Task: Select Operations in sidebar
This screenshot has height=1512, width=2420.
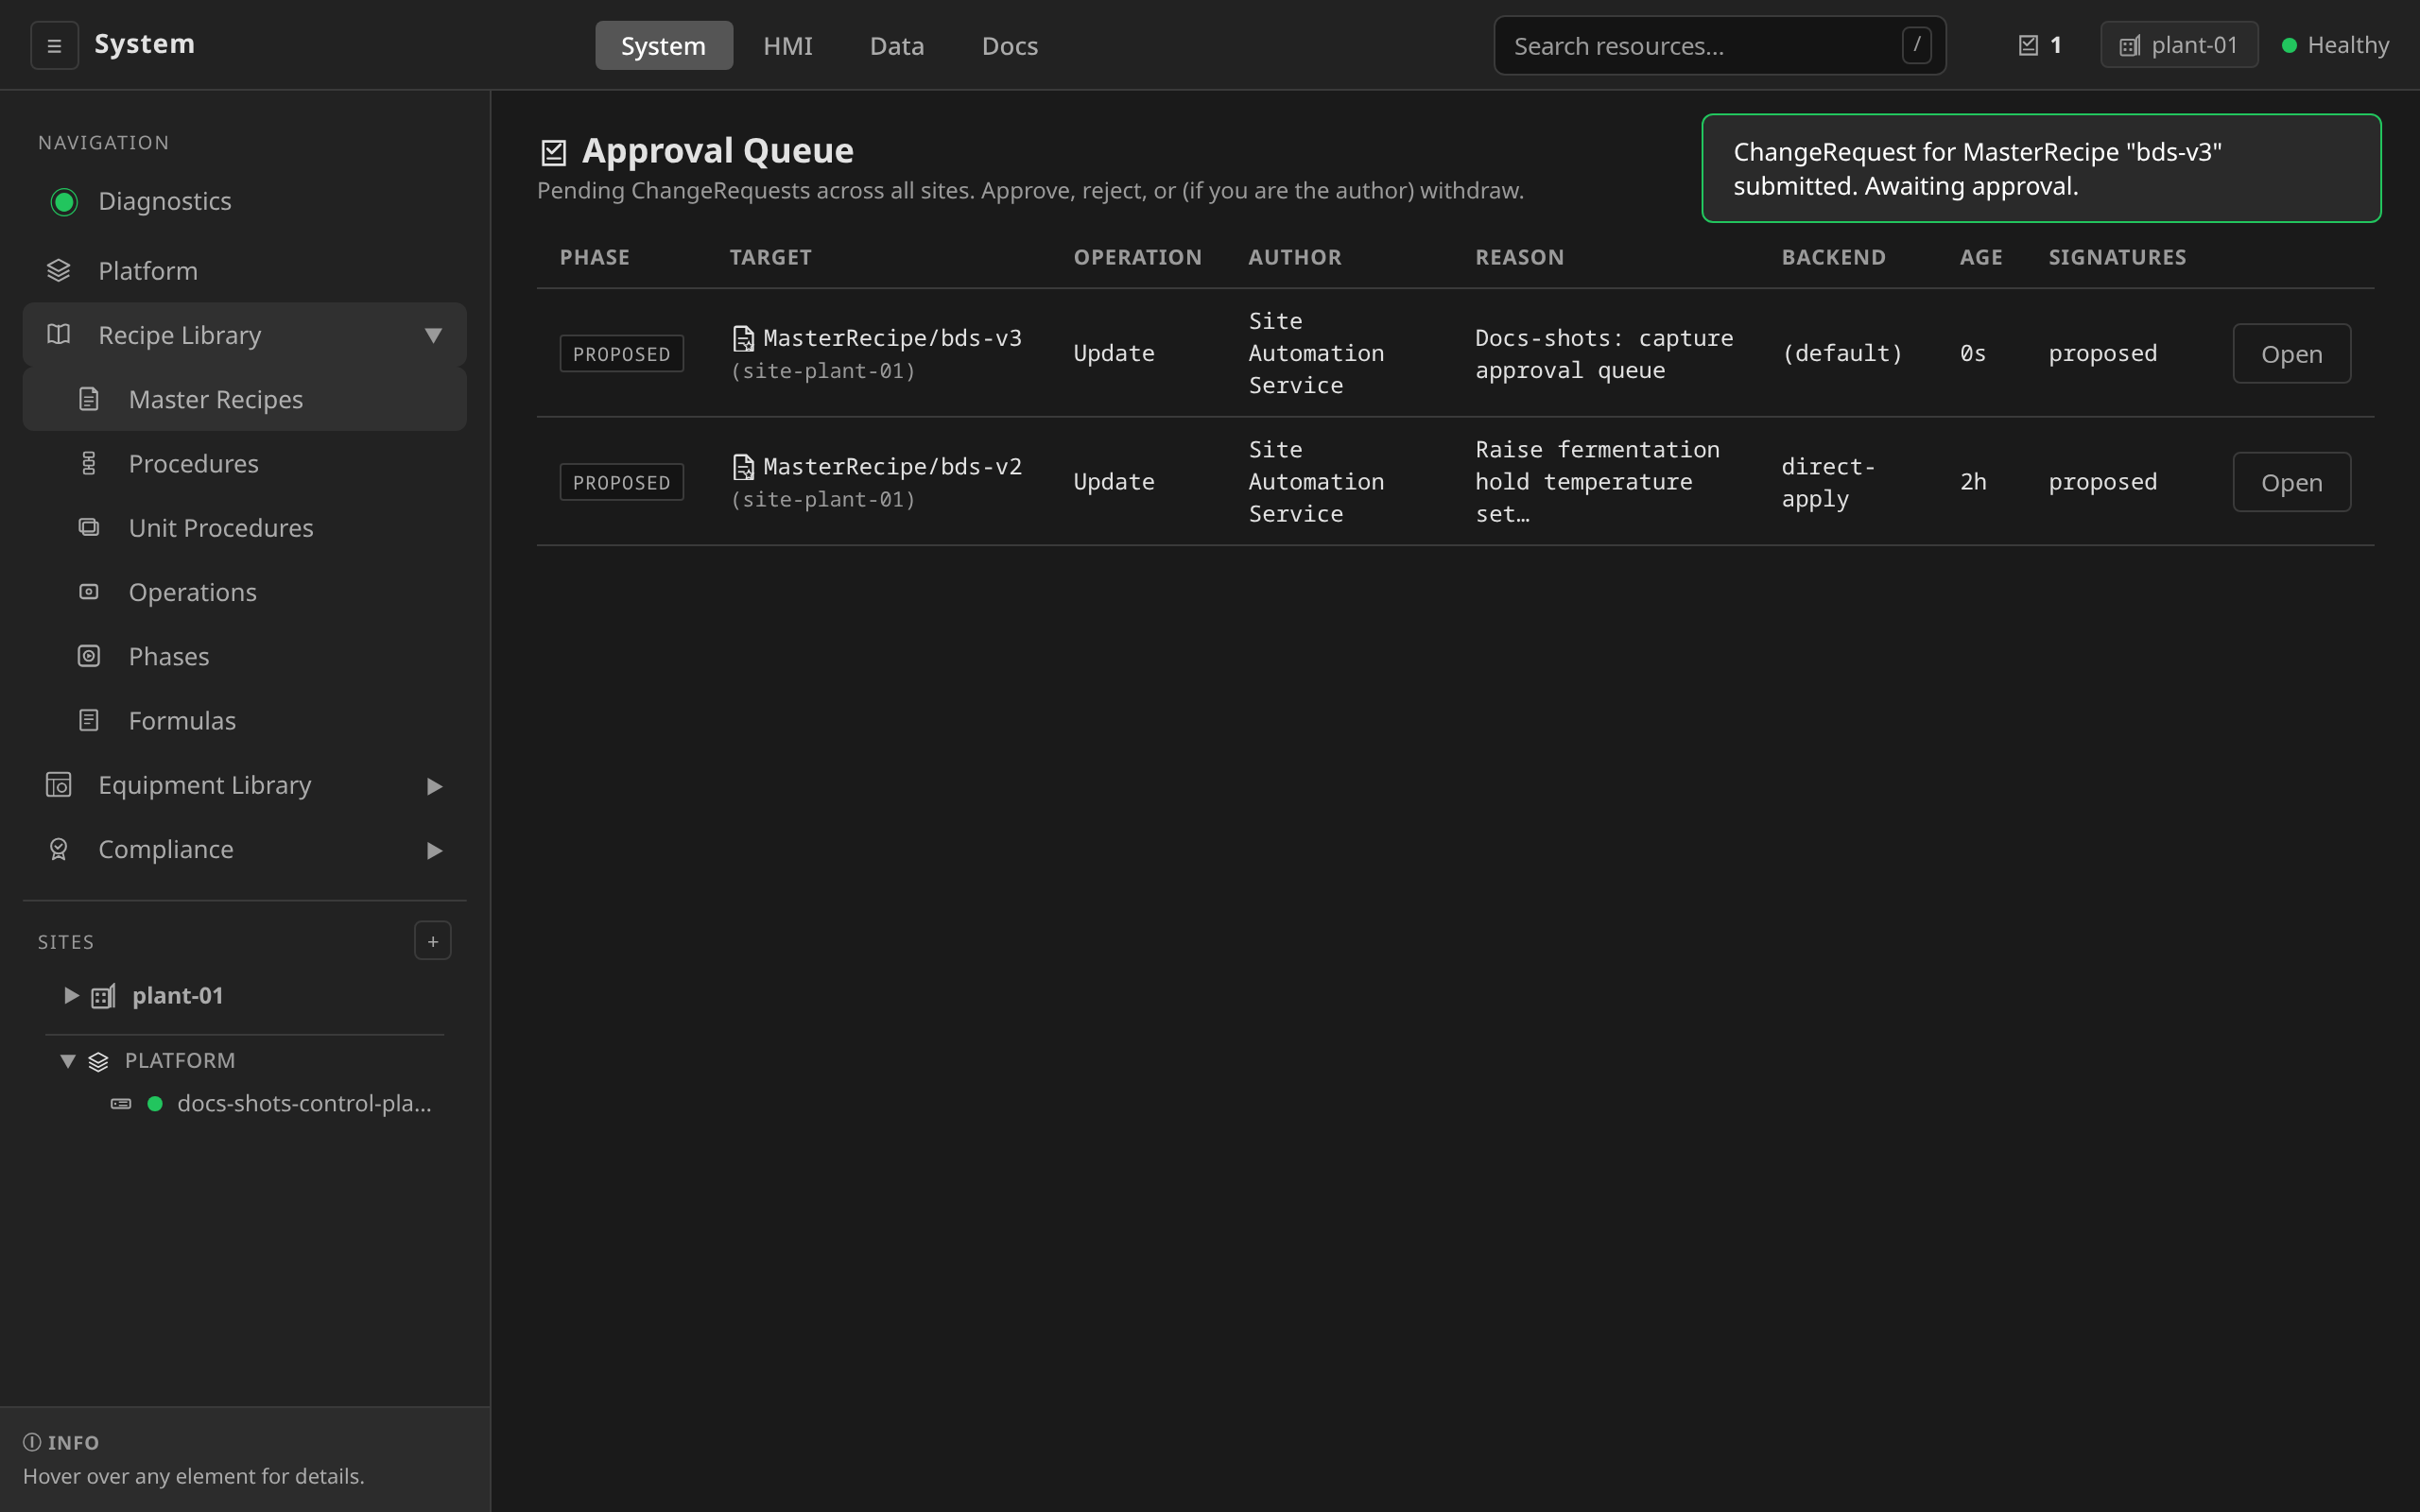Action: pos(245,592)
